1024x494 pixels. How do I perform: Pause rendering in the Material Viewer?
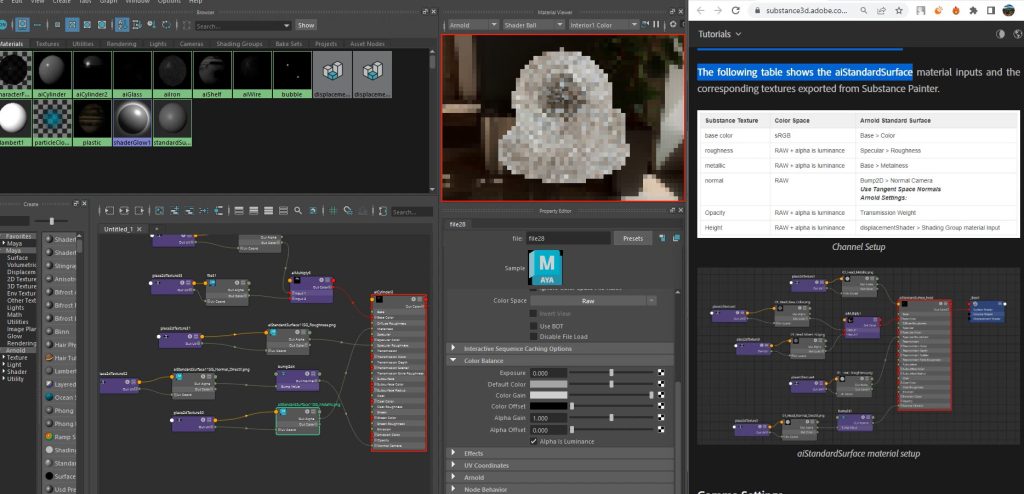click(x=656, y=25)
